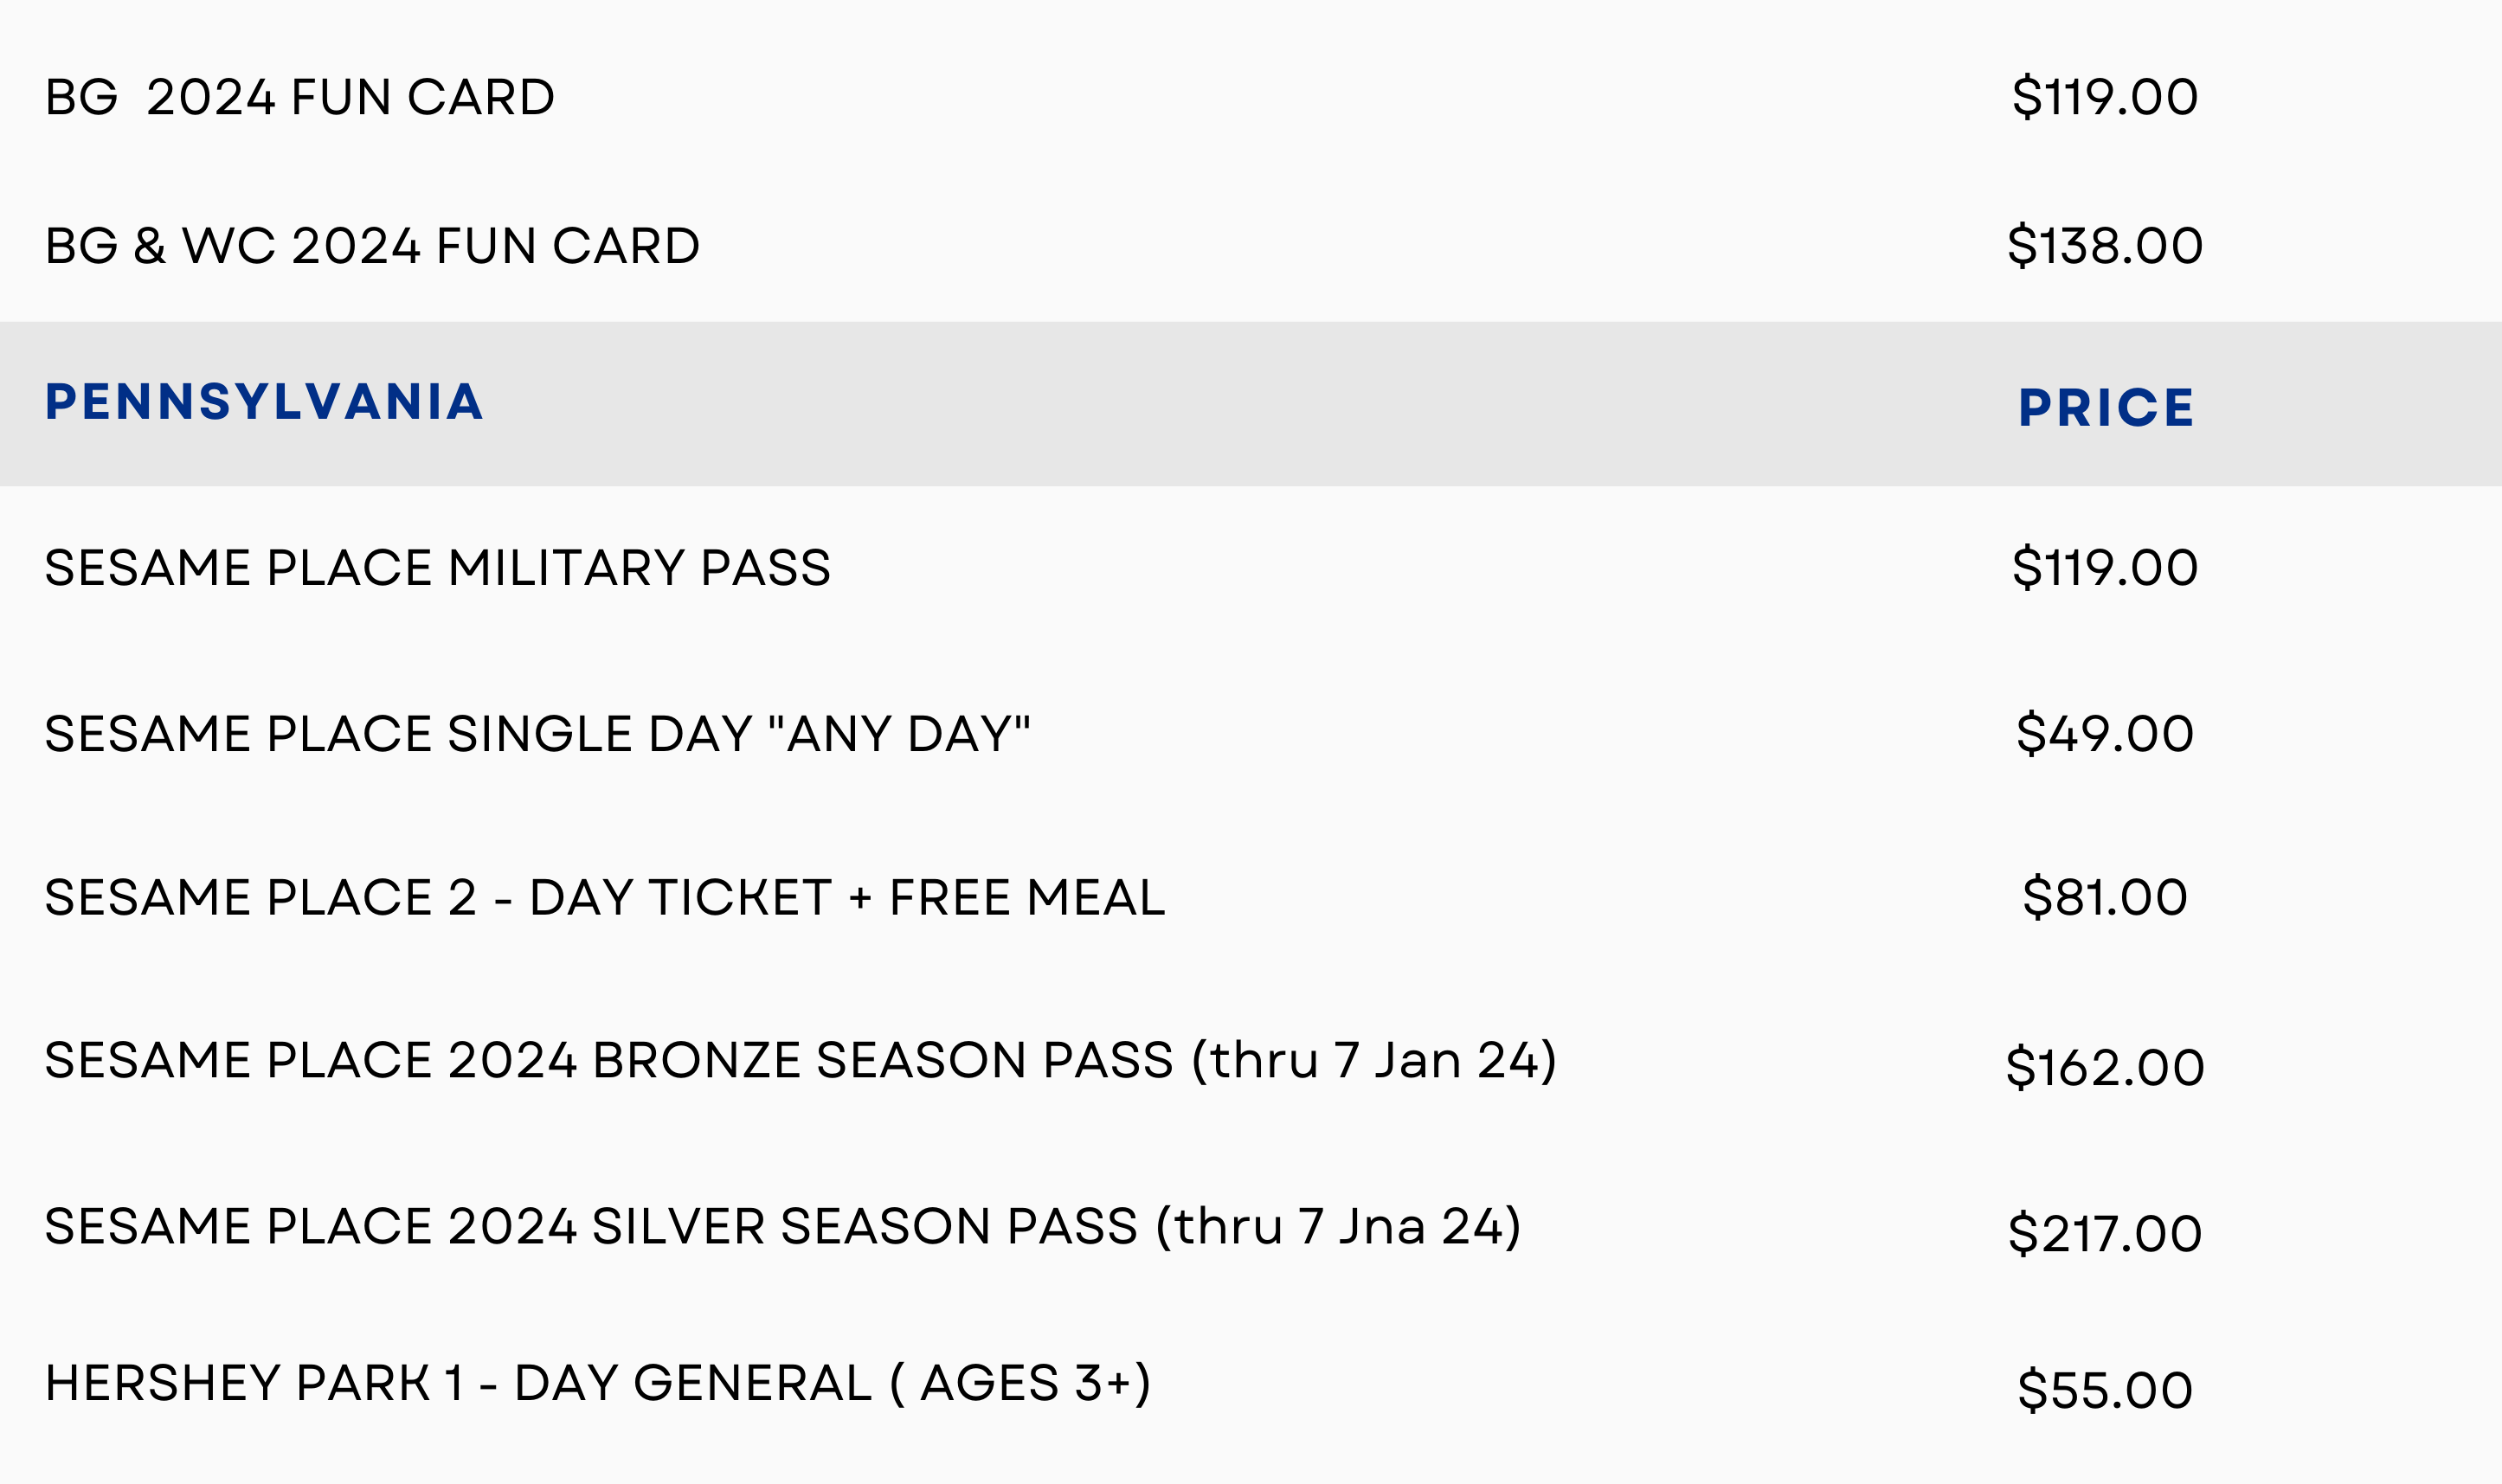Click the $217.00 price
The height and width of the screenshot is (1484, 2502).
pyautogui.click(x=2104, y=1234)
